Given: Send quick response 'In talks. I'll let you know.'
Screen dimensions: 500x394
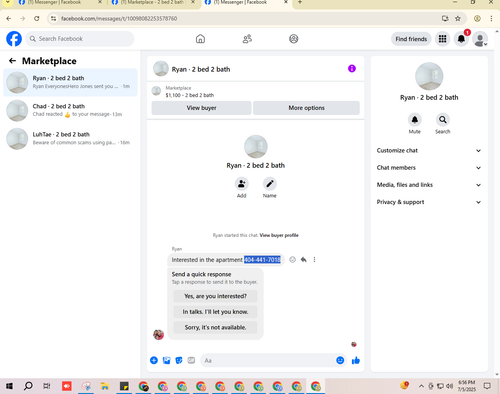Looking at the screenshot, I should pyautogui.click(x=215, y=312).
